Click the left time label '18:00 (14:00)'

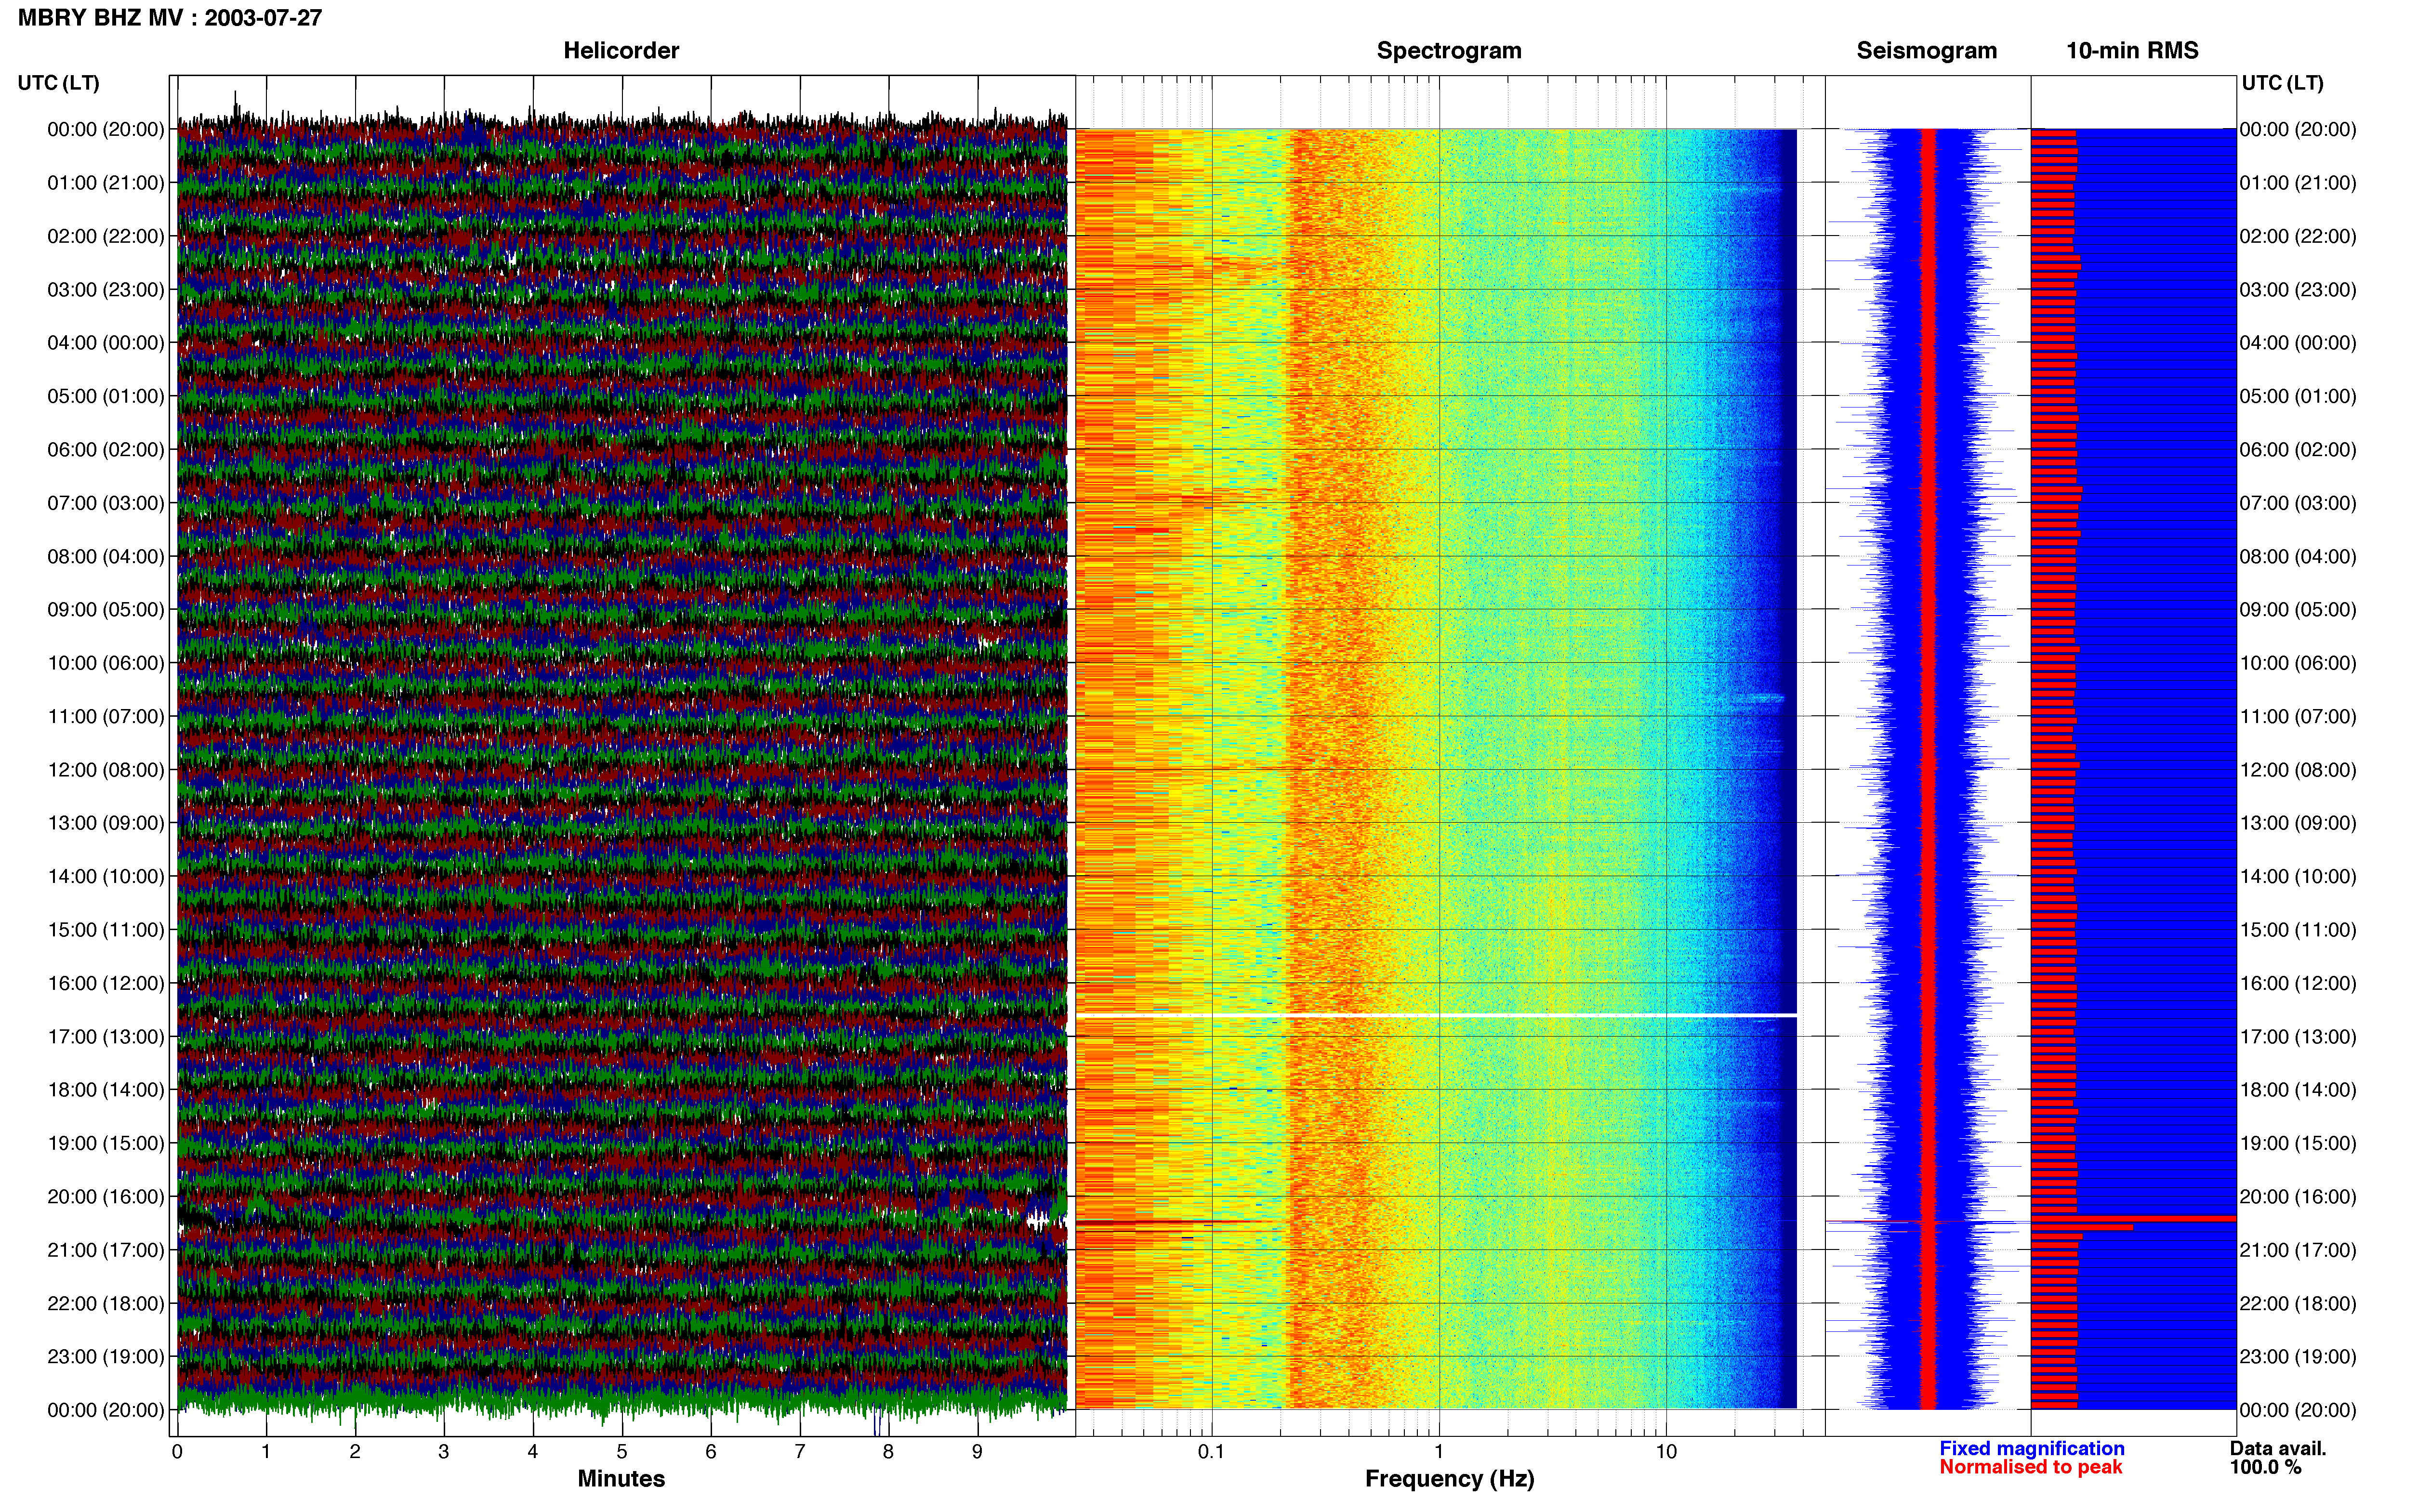tap(106, 1090)
